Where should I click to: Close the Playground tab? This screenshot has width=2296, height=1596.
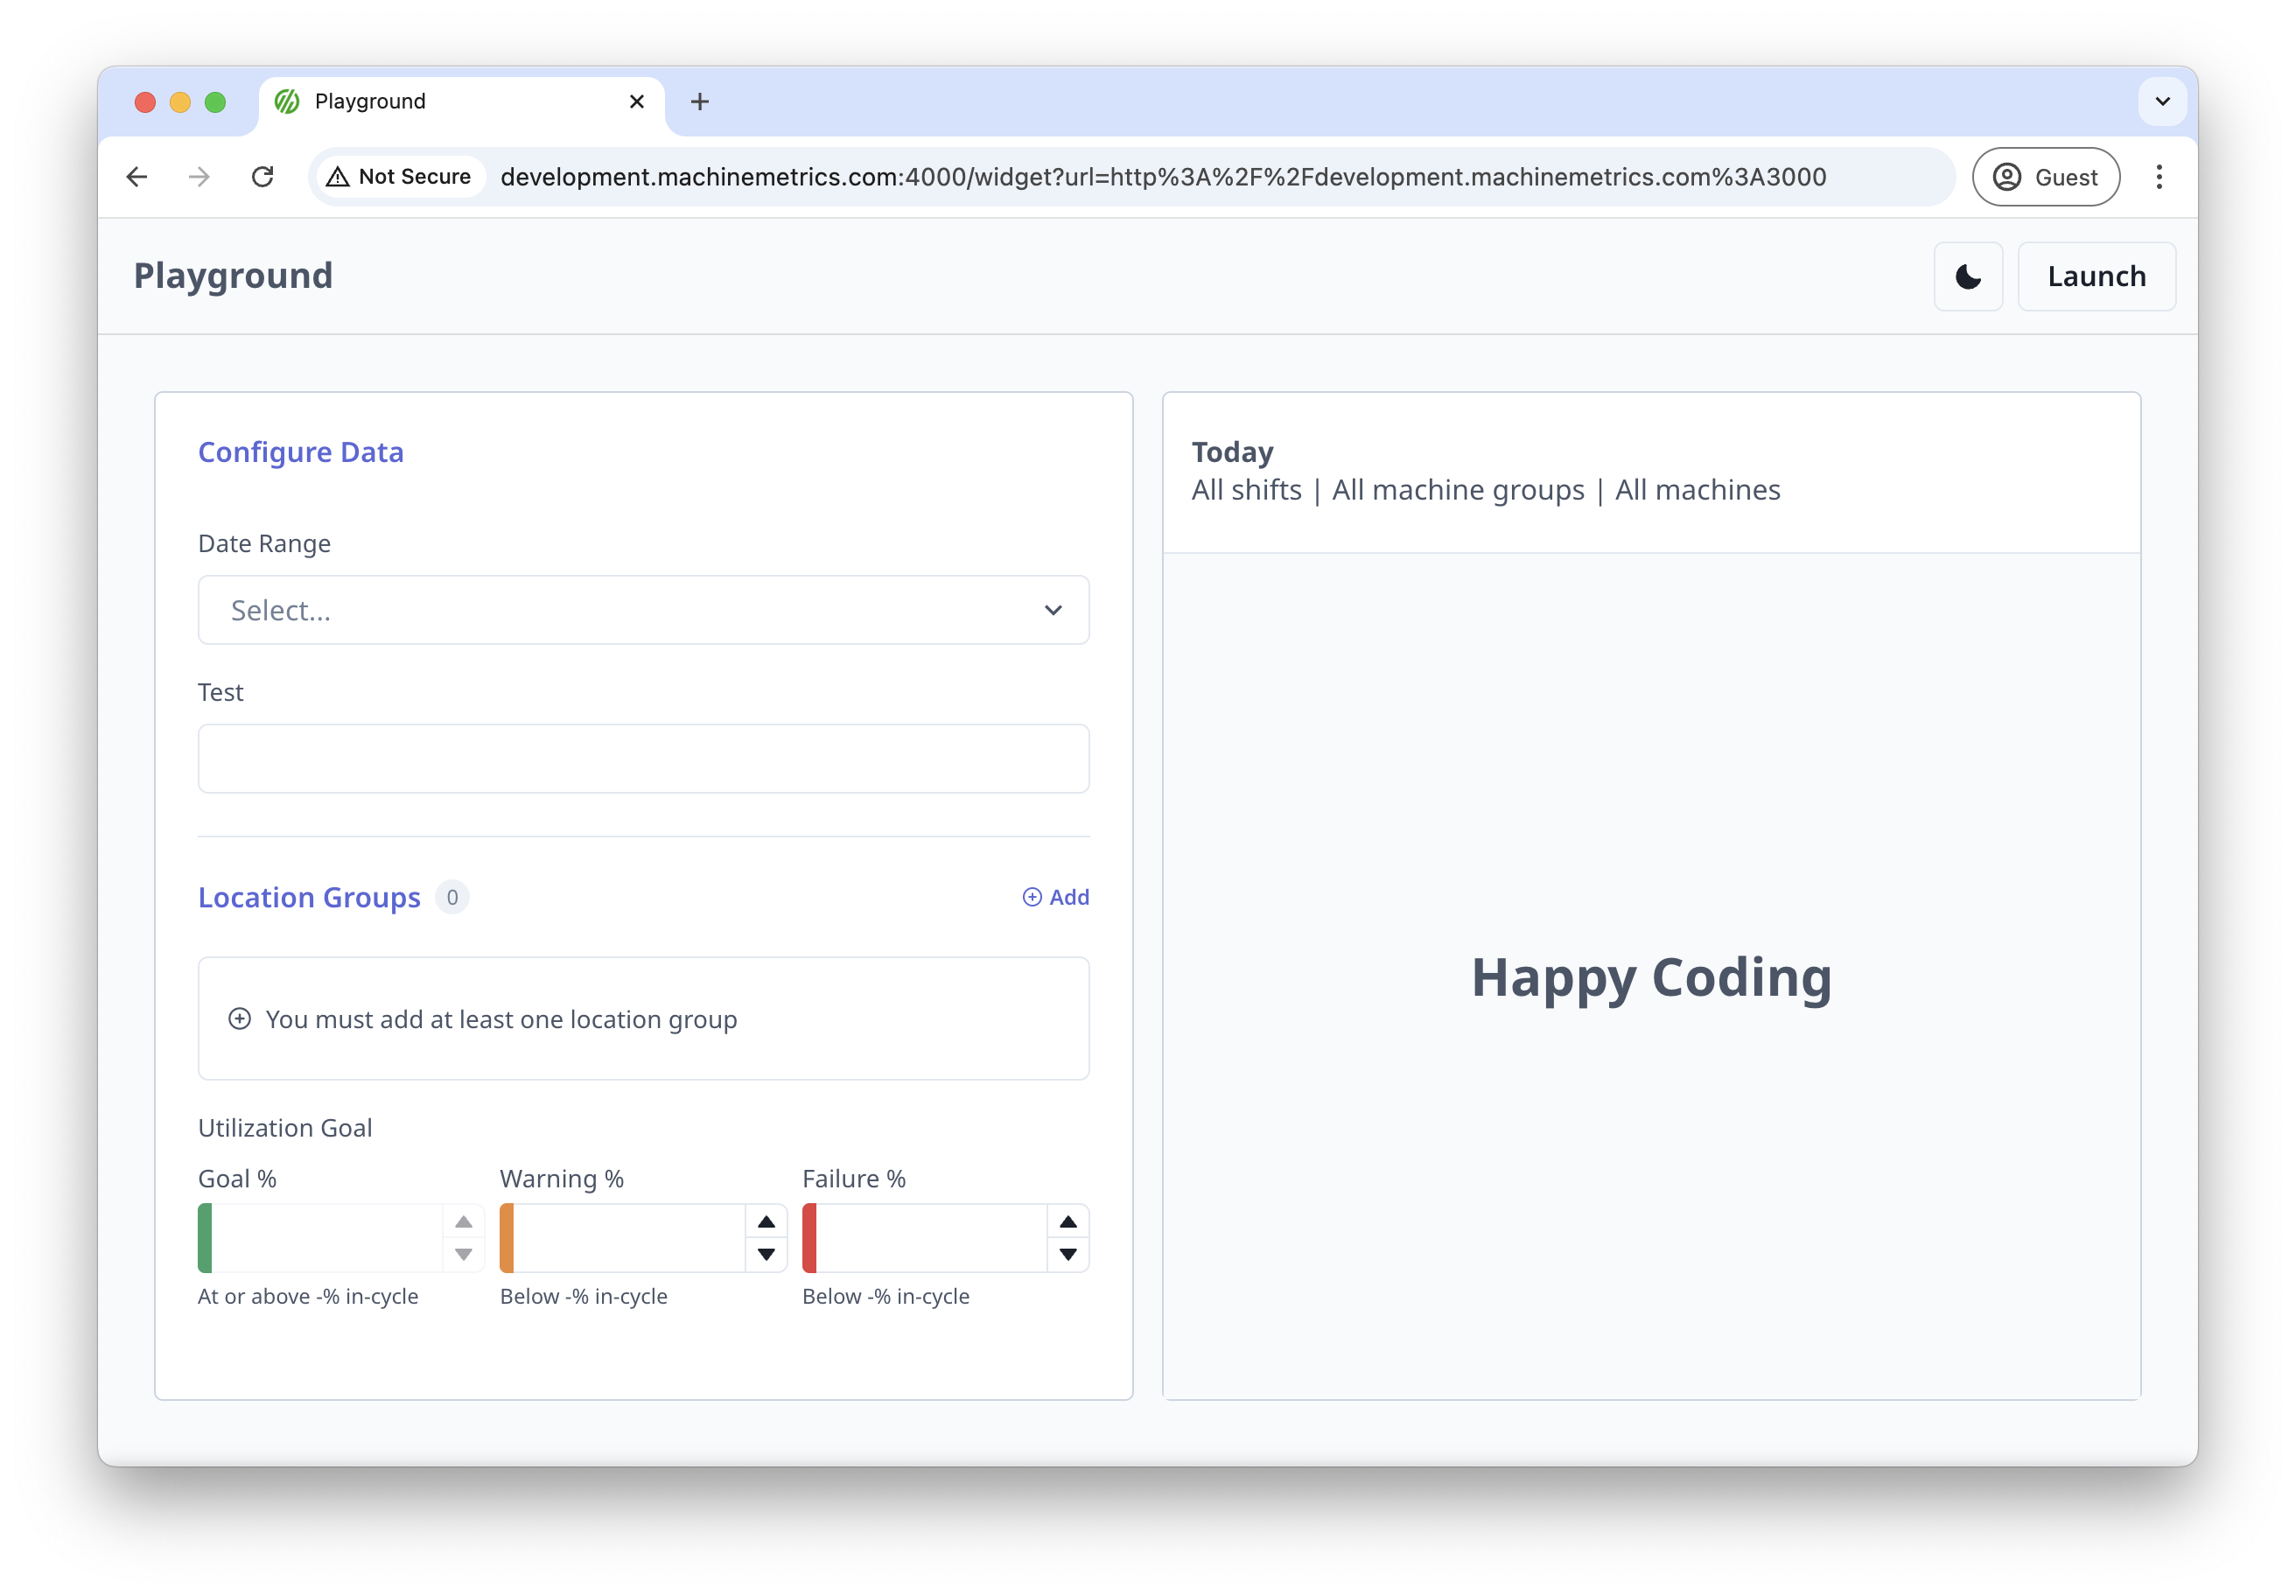(x=637, y=102)
